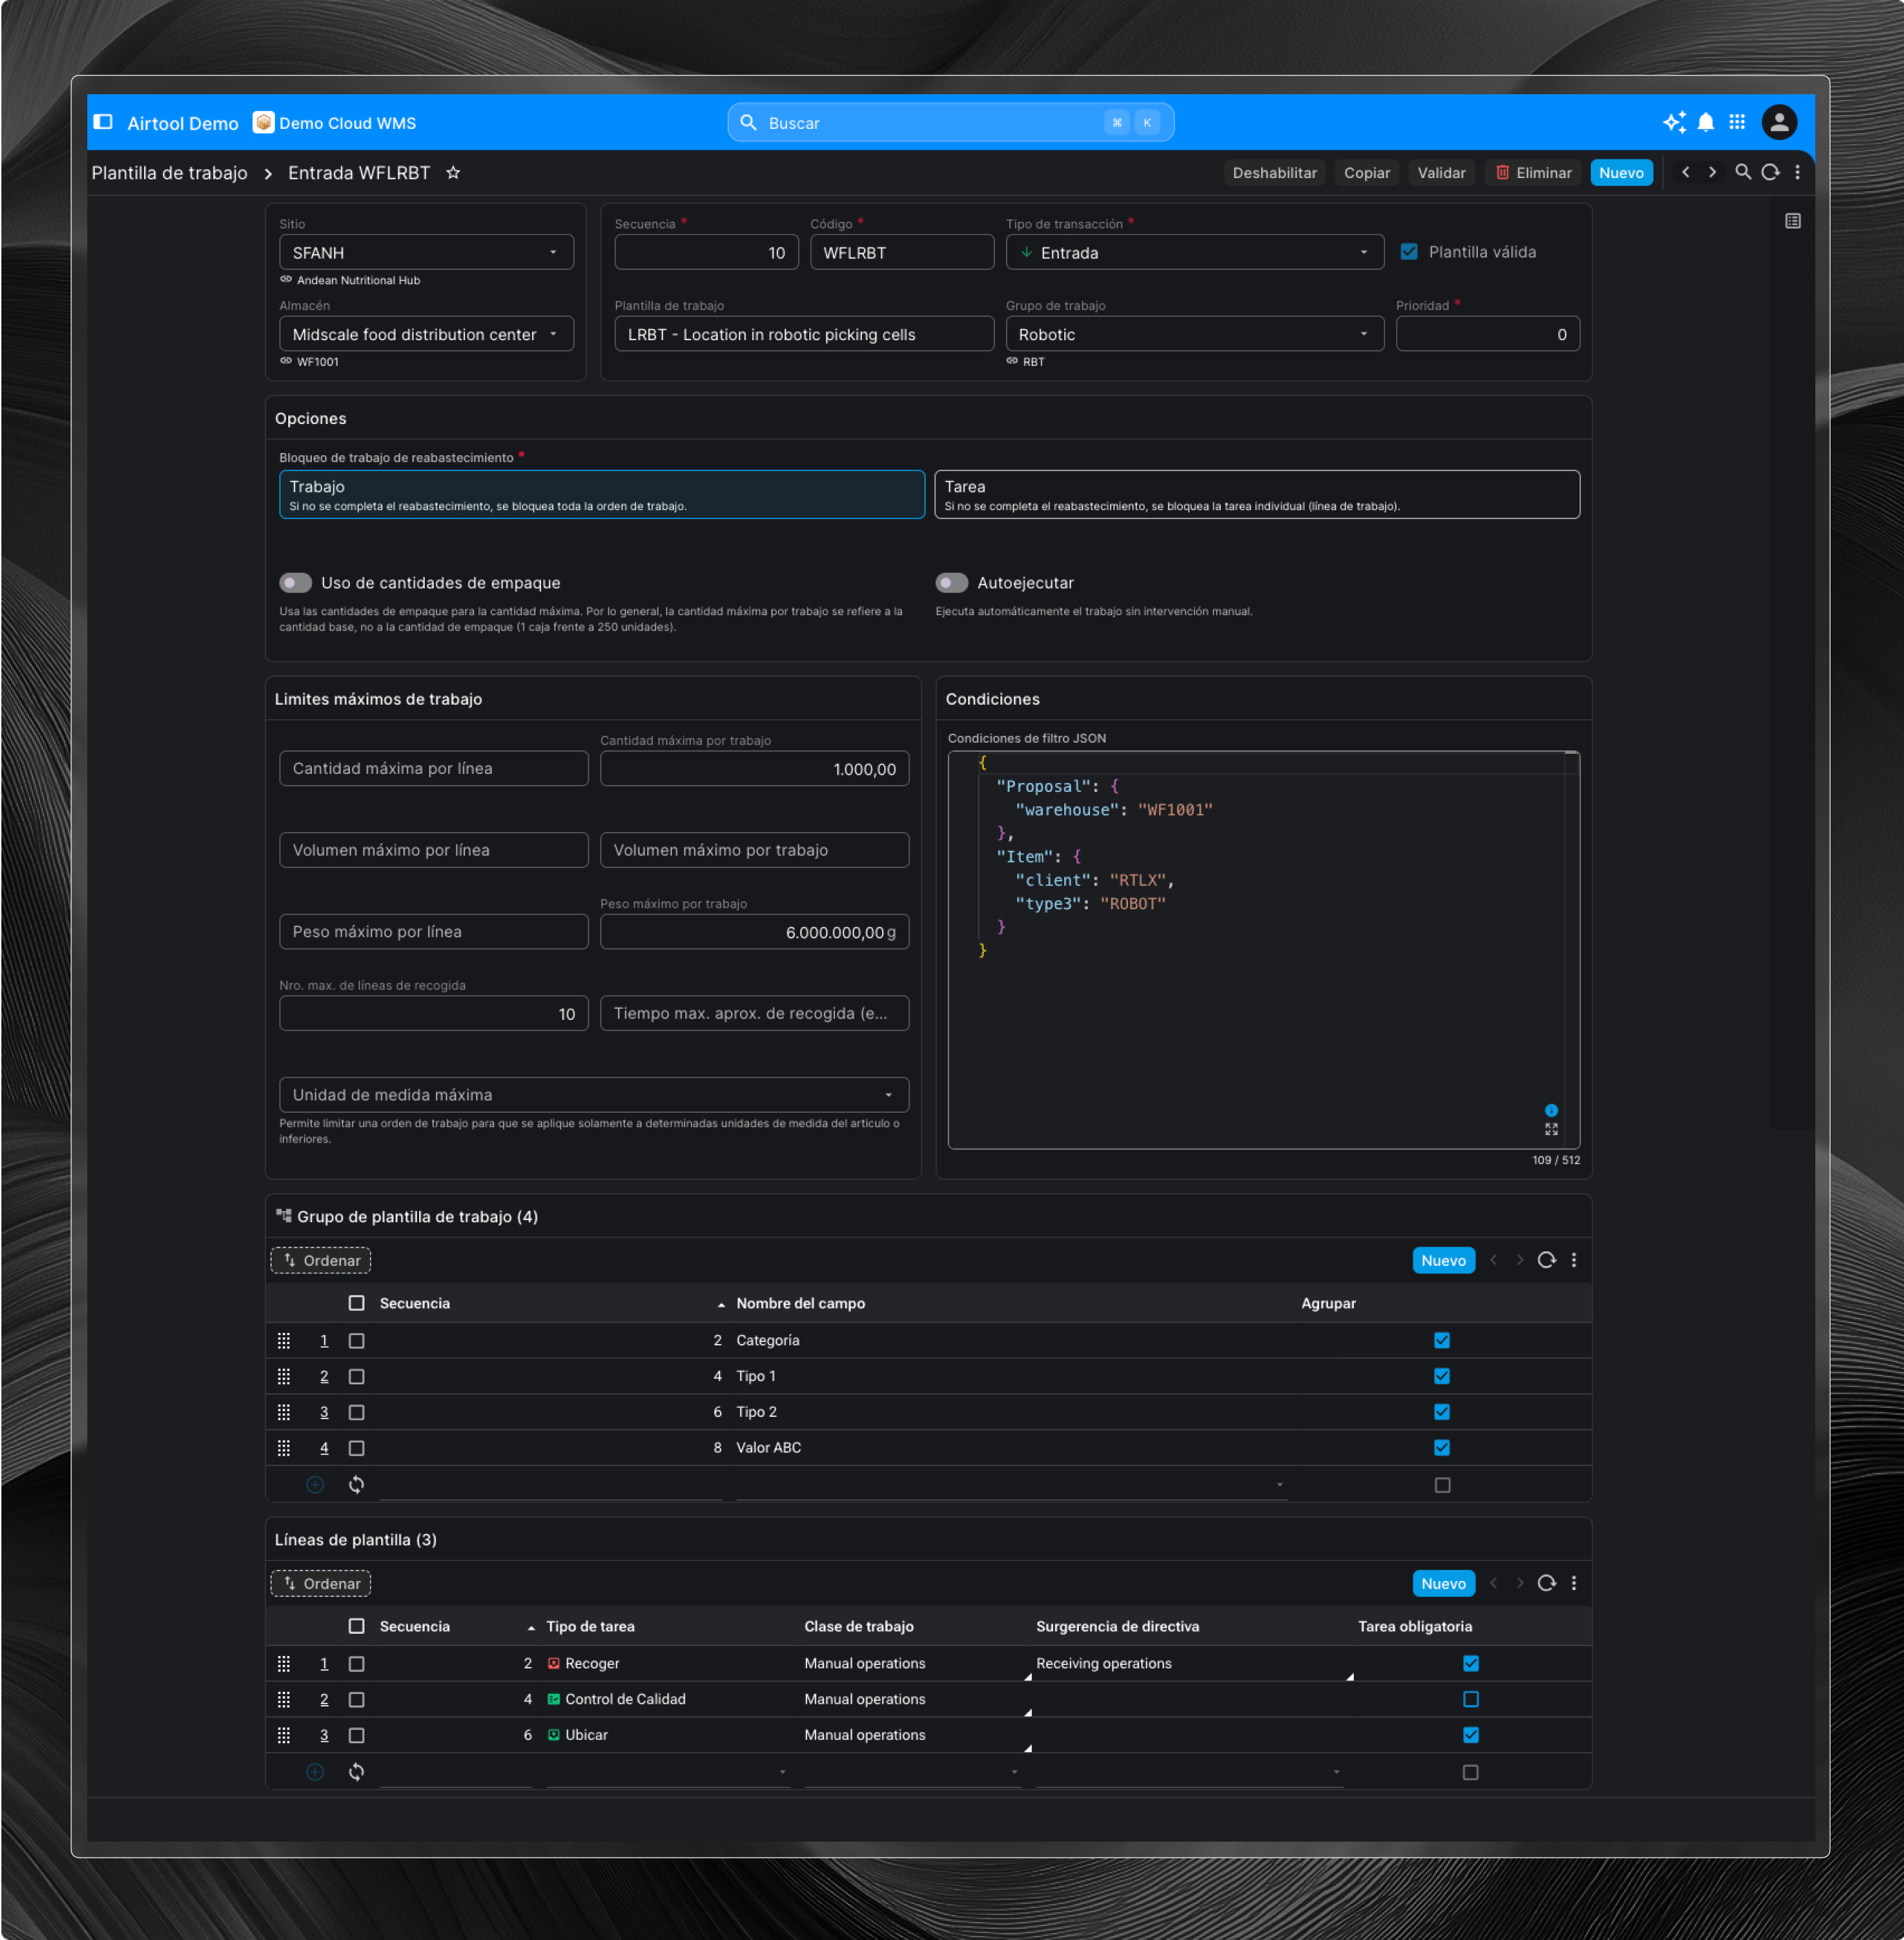Favorite Entrada WFLRBT with the star icon
1904x1940 pixels.
453,173
